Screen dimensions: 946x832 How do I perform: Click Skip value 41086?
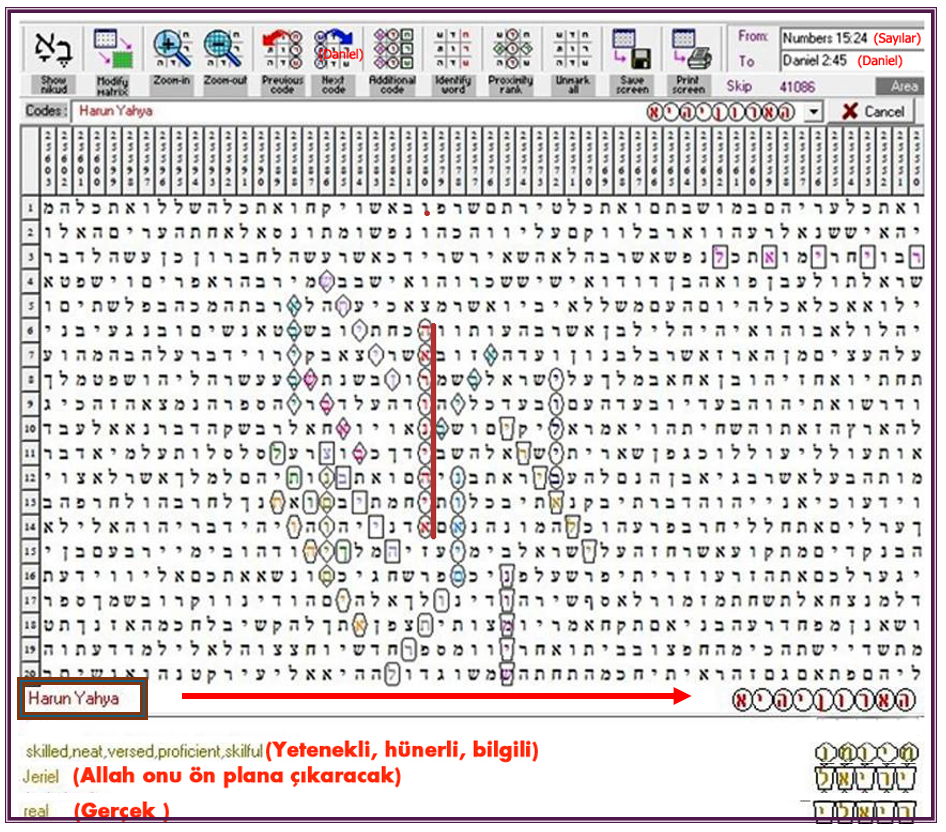(796, 87)
